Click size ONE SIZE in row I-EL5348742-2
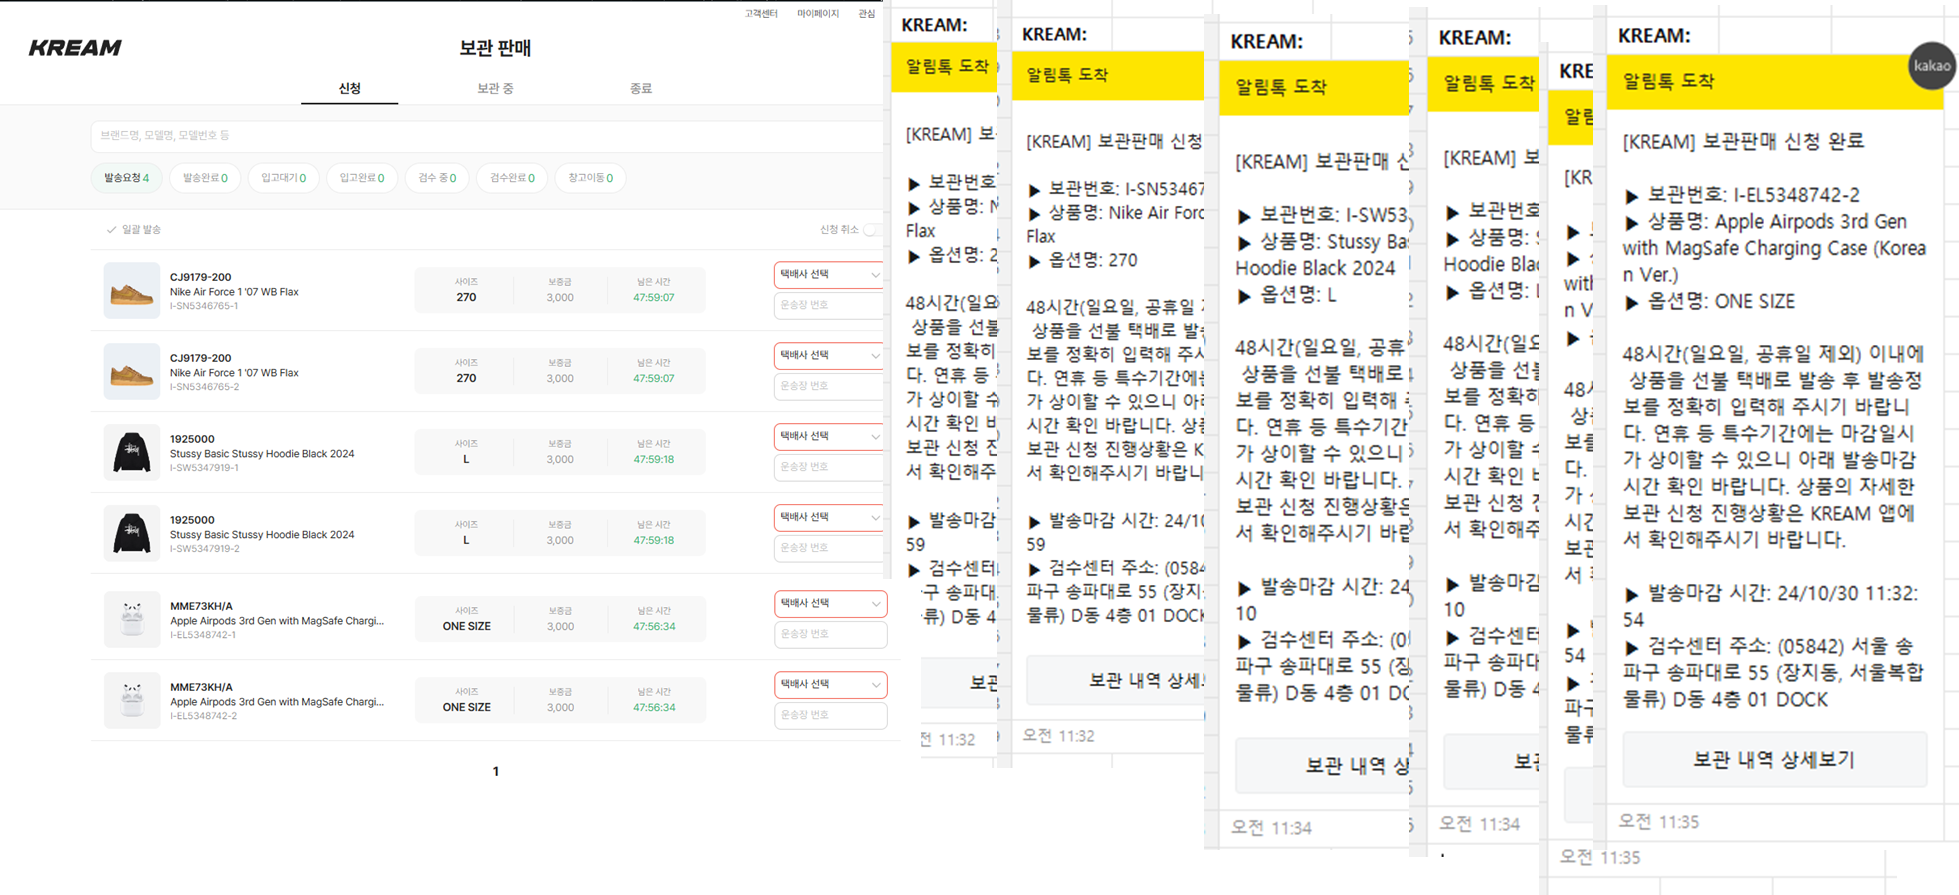 tap(466, 708)
